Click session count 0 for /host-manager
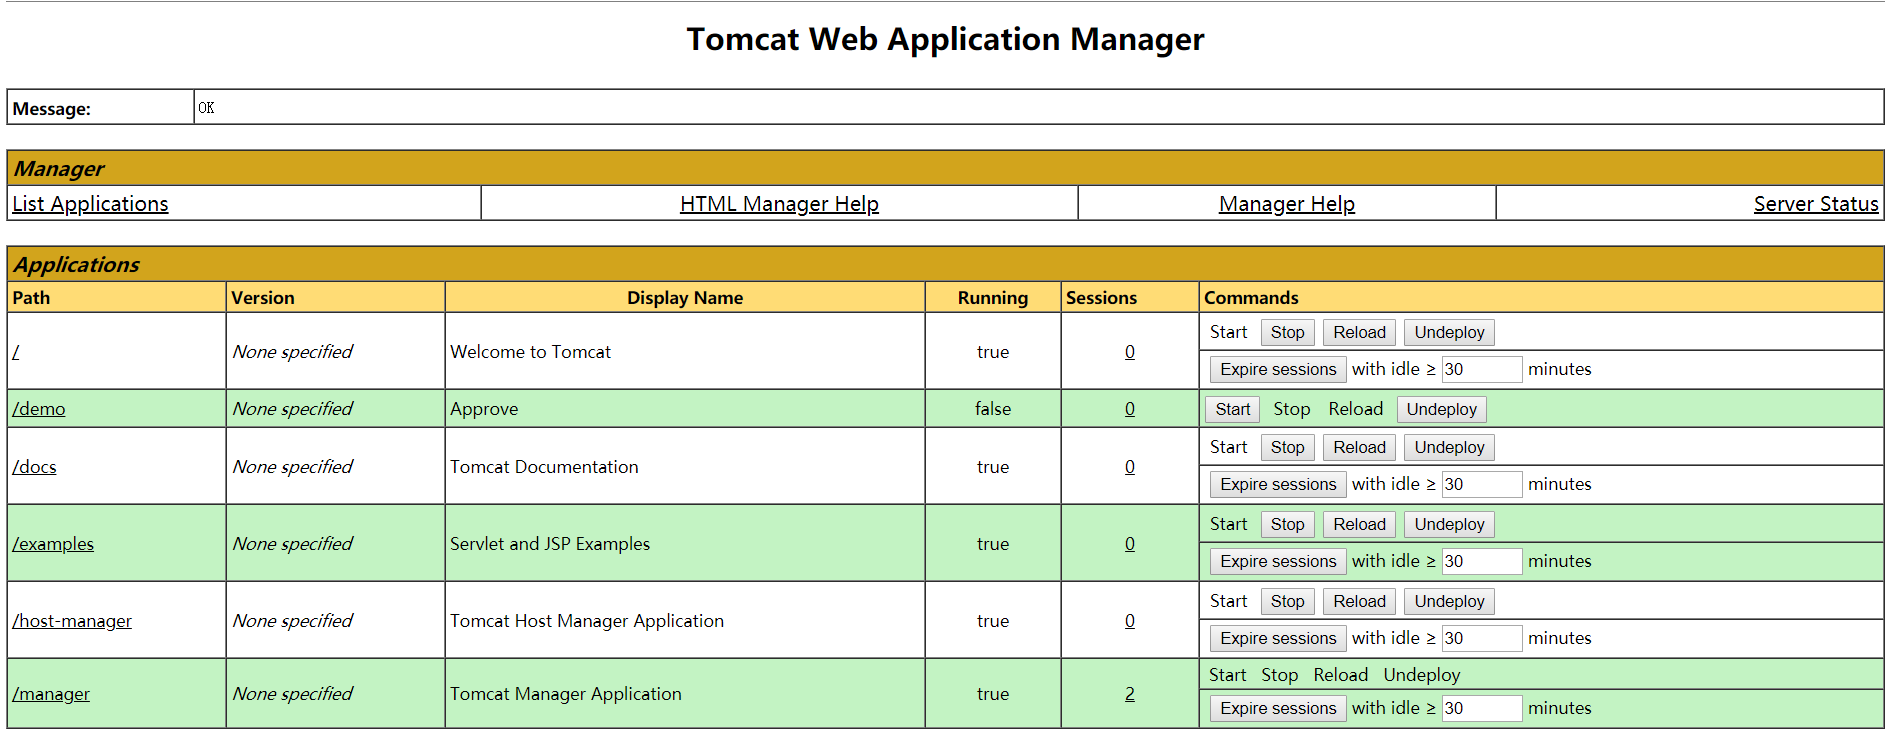Image resolution: width=1894 pixels, height=745 pixels. tap(1130, 621)
